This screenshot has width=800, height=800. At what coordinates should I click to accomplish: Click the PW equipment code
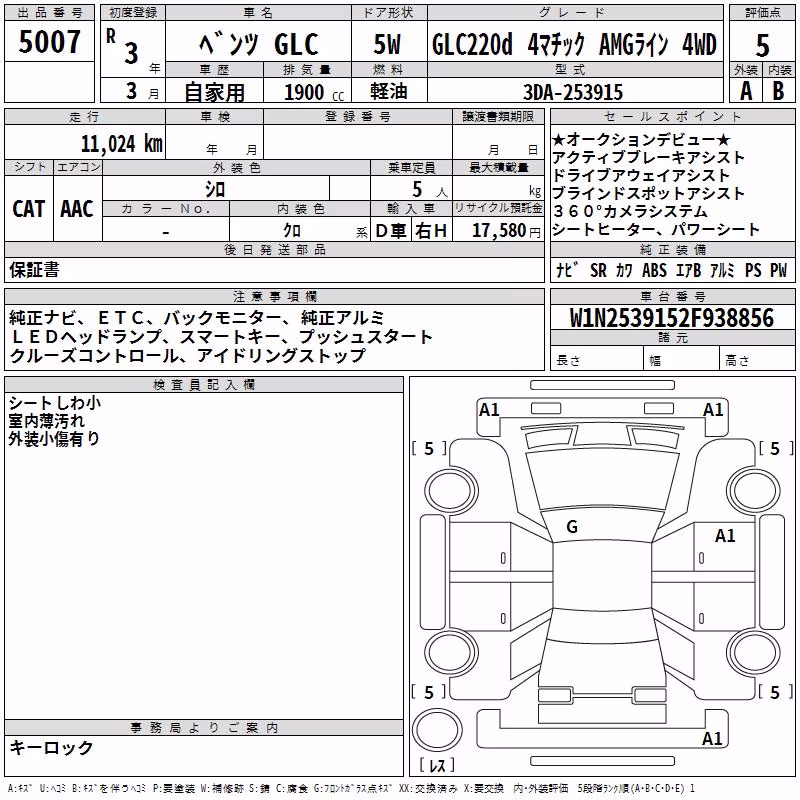click(x=779, y=270)
